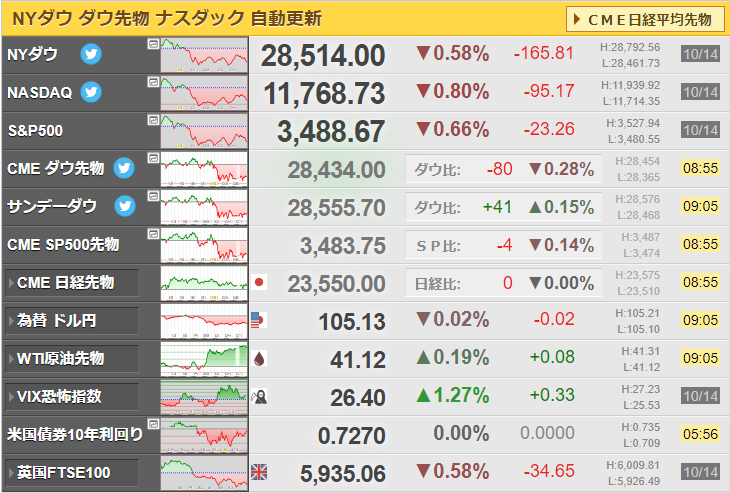The height and width of the screenshot is (493, 730).
Task: Click the WTI原油先物 mini chart
Action: [204, 358]
